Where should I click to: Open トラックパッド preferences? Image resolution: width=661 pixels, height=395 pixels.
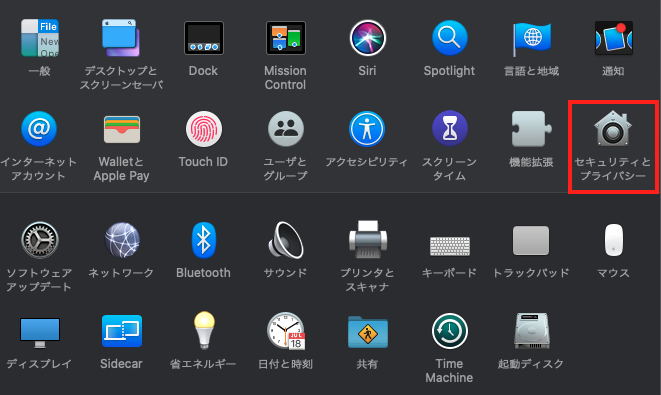(531, 240)
